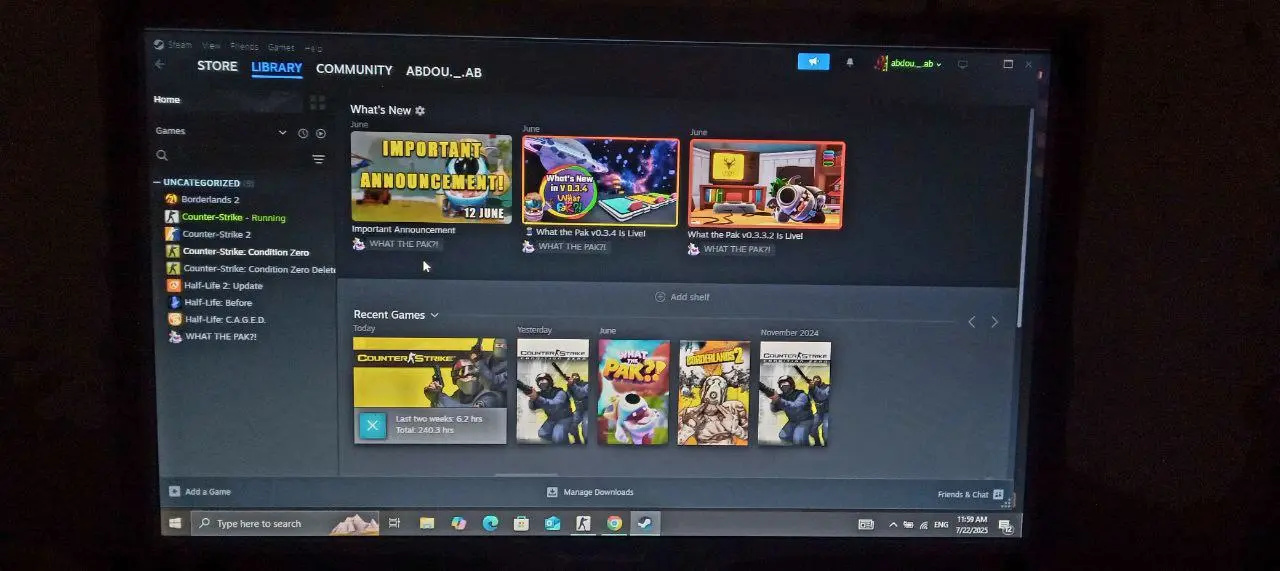The image size is (1280, 571).
Task: Open the library advanced filters icon
Action: [x=319, y=159]
